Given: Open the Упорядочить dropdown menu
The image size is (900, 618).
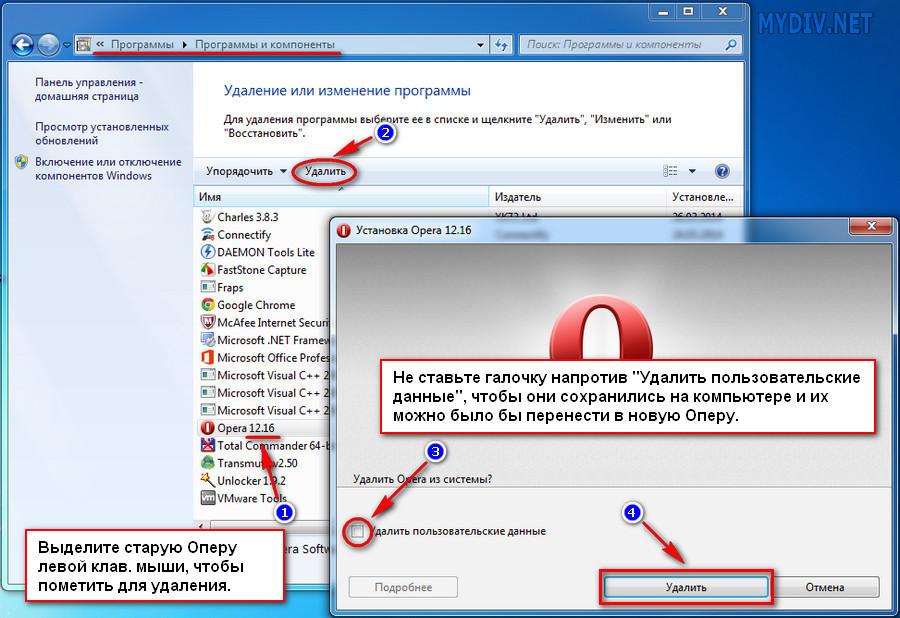Looking at the screenshot, I should coord(246,171).
